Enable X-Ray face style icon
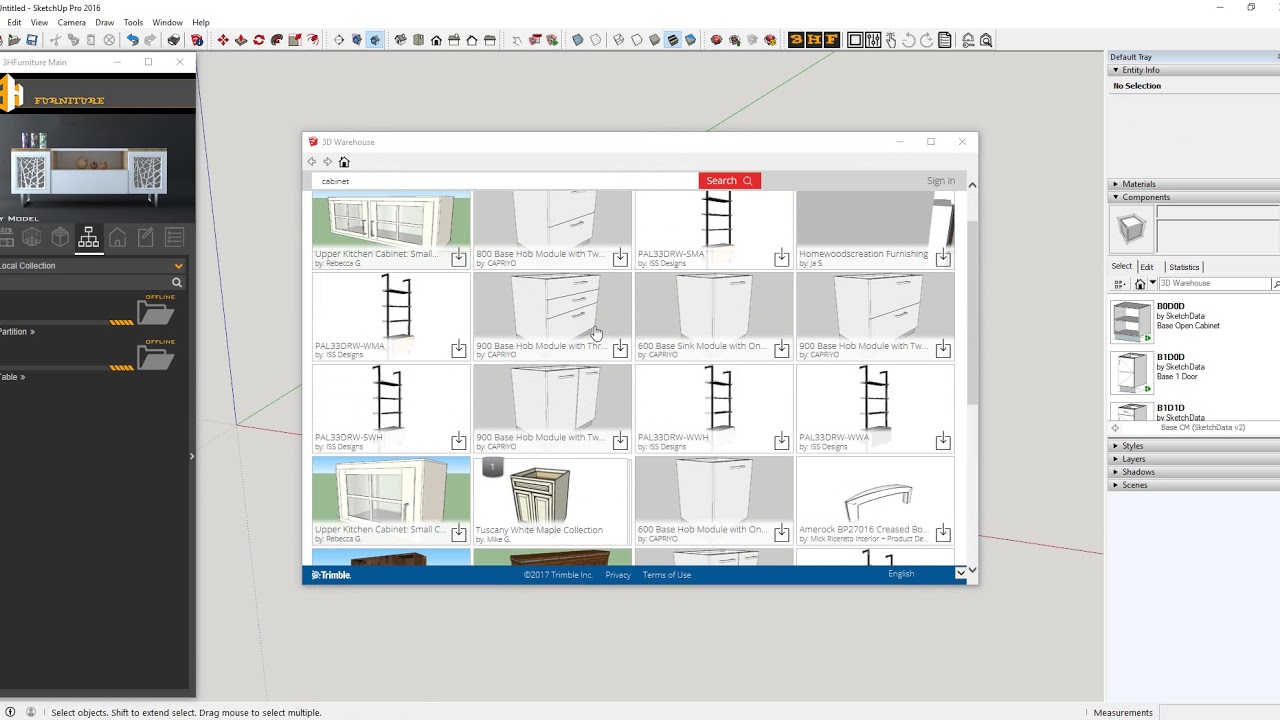This screenshot has width=1280, height=720. tap(578, 40)
